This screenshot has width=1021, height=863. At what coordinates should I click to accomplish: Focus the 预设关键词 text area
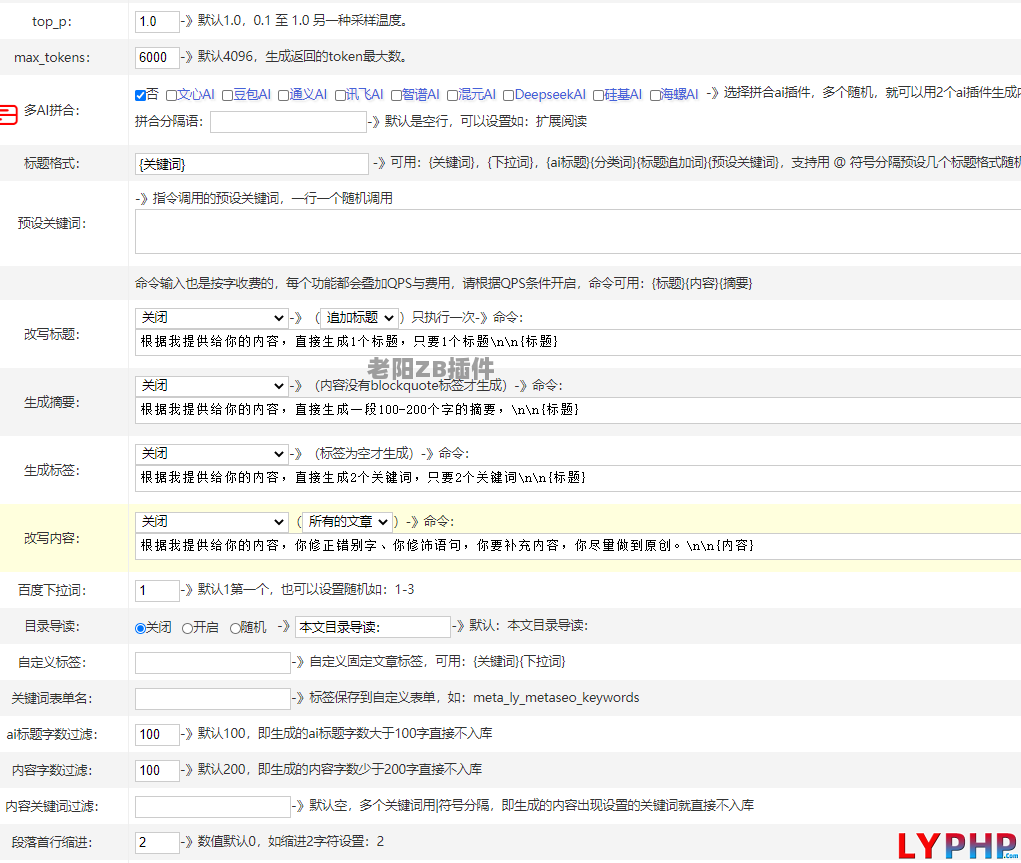pyautogui.click(x=578, y=231)
